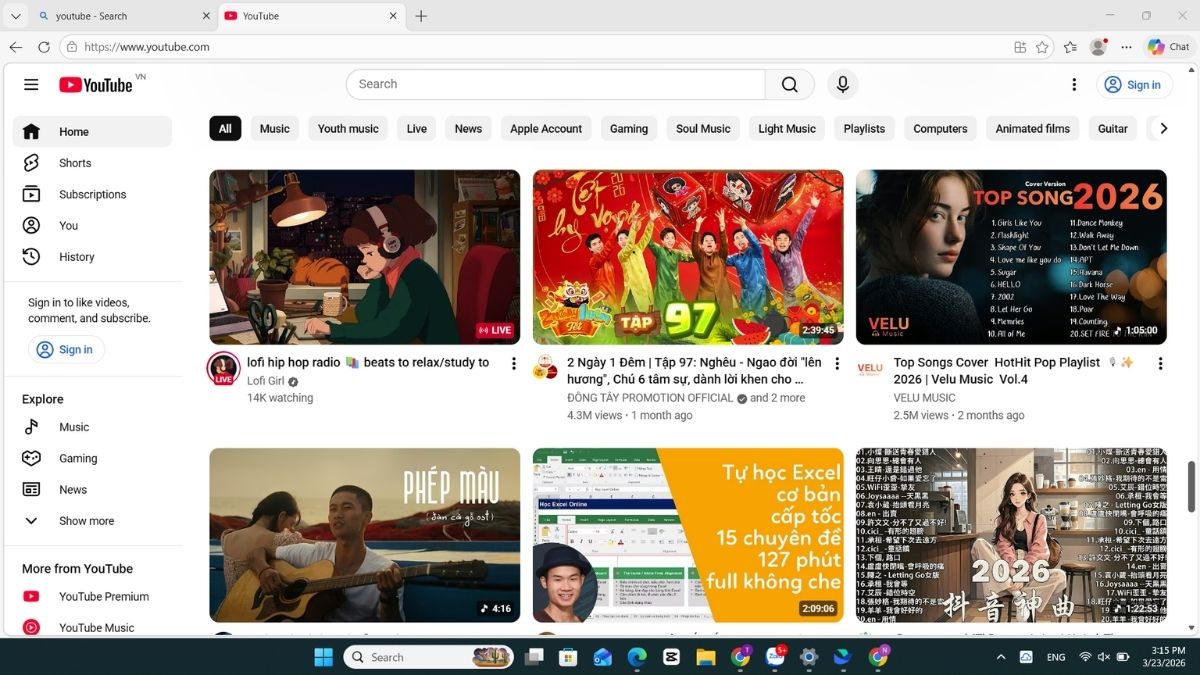
Task: Click the Sign in button in the top bar
Action: [x=1133, y=84]
